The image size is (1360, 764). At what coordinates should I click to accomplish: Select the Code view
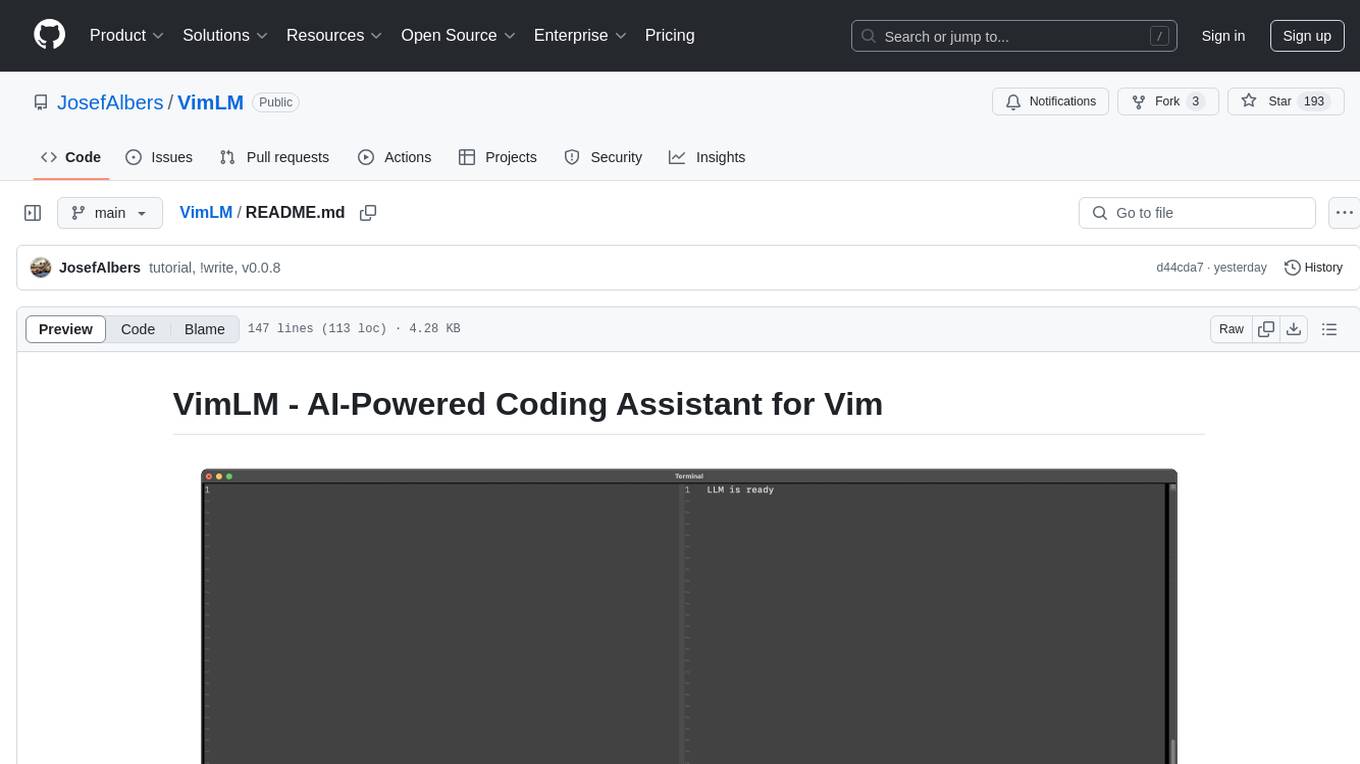click(138, 329)
